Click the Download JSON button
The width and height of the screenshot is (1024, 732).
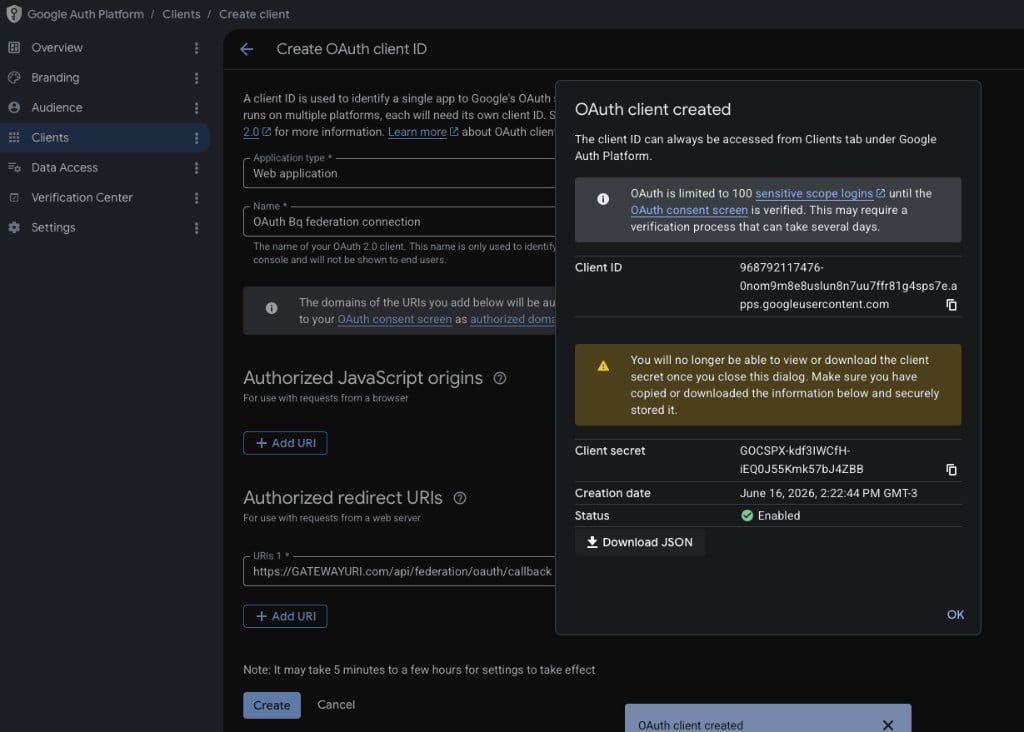pos(640,542)
